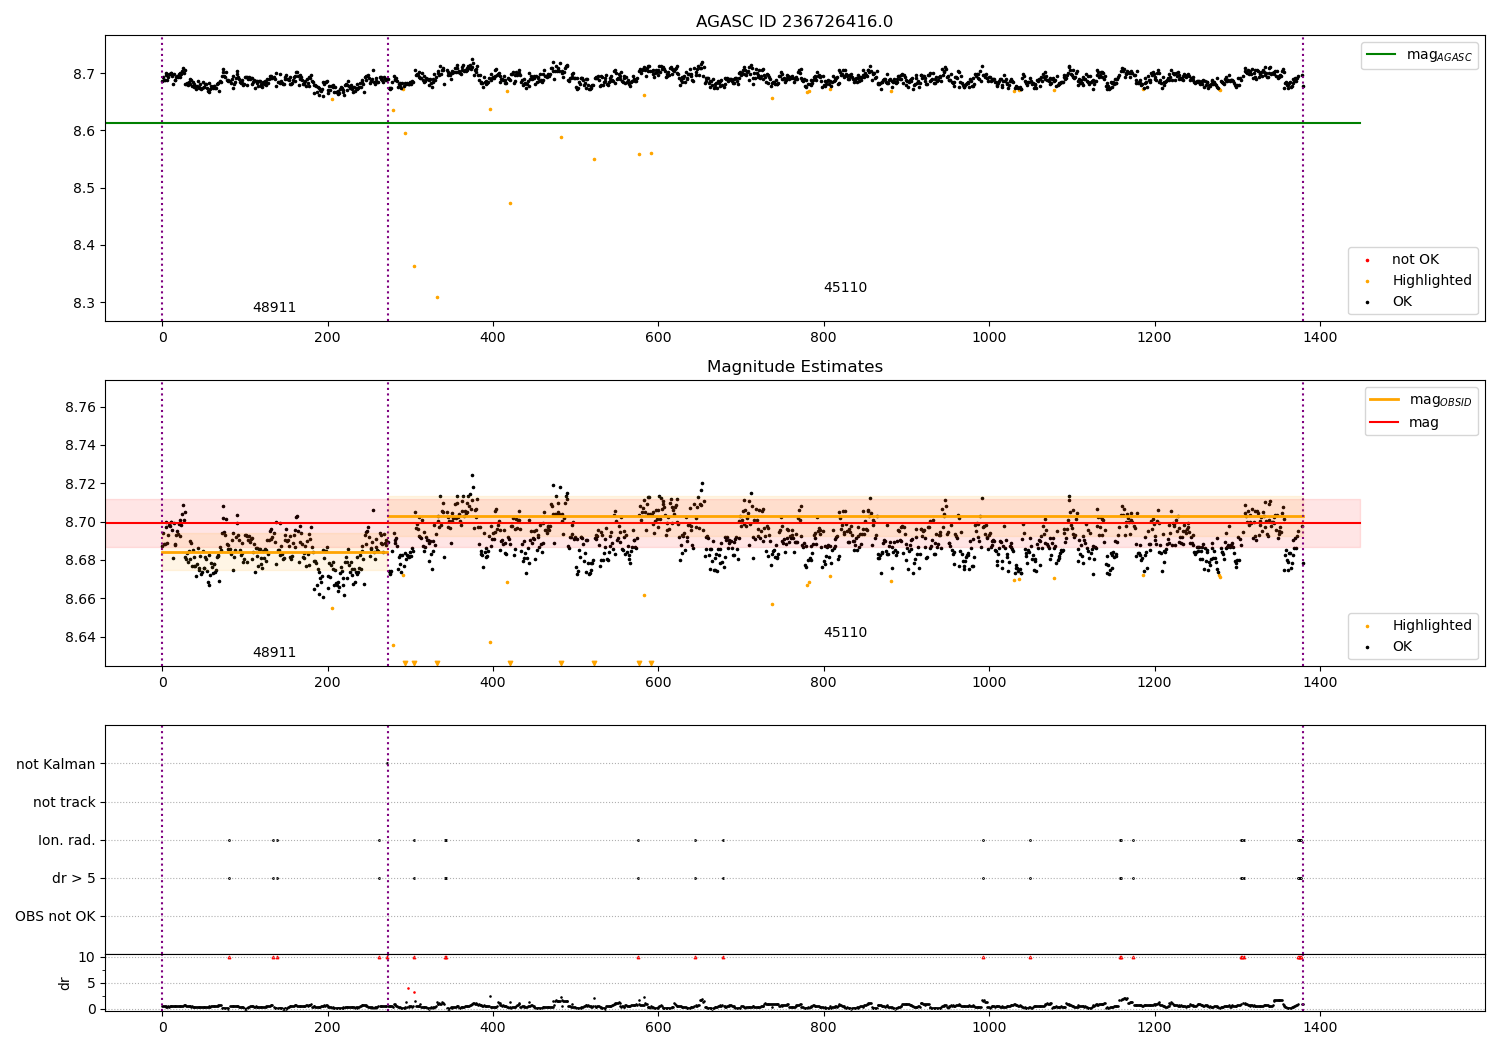The image size is (1500, 1050).
Task: Click the "not track" axis label
Action: [64, 802]
